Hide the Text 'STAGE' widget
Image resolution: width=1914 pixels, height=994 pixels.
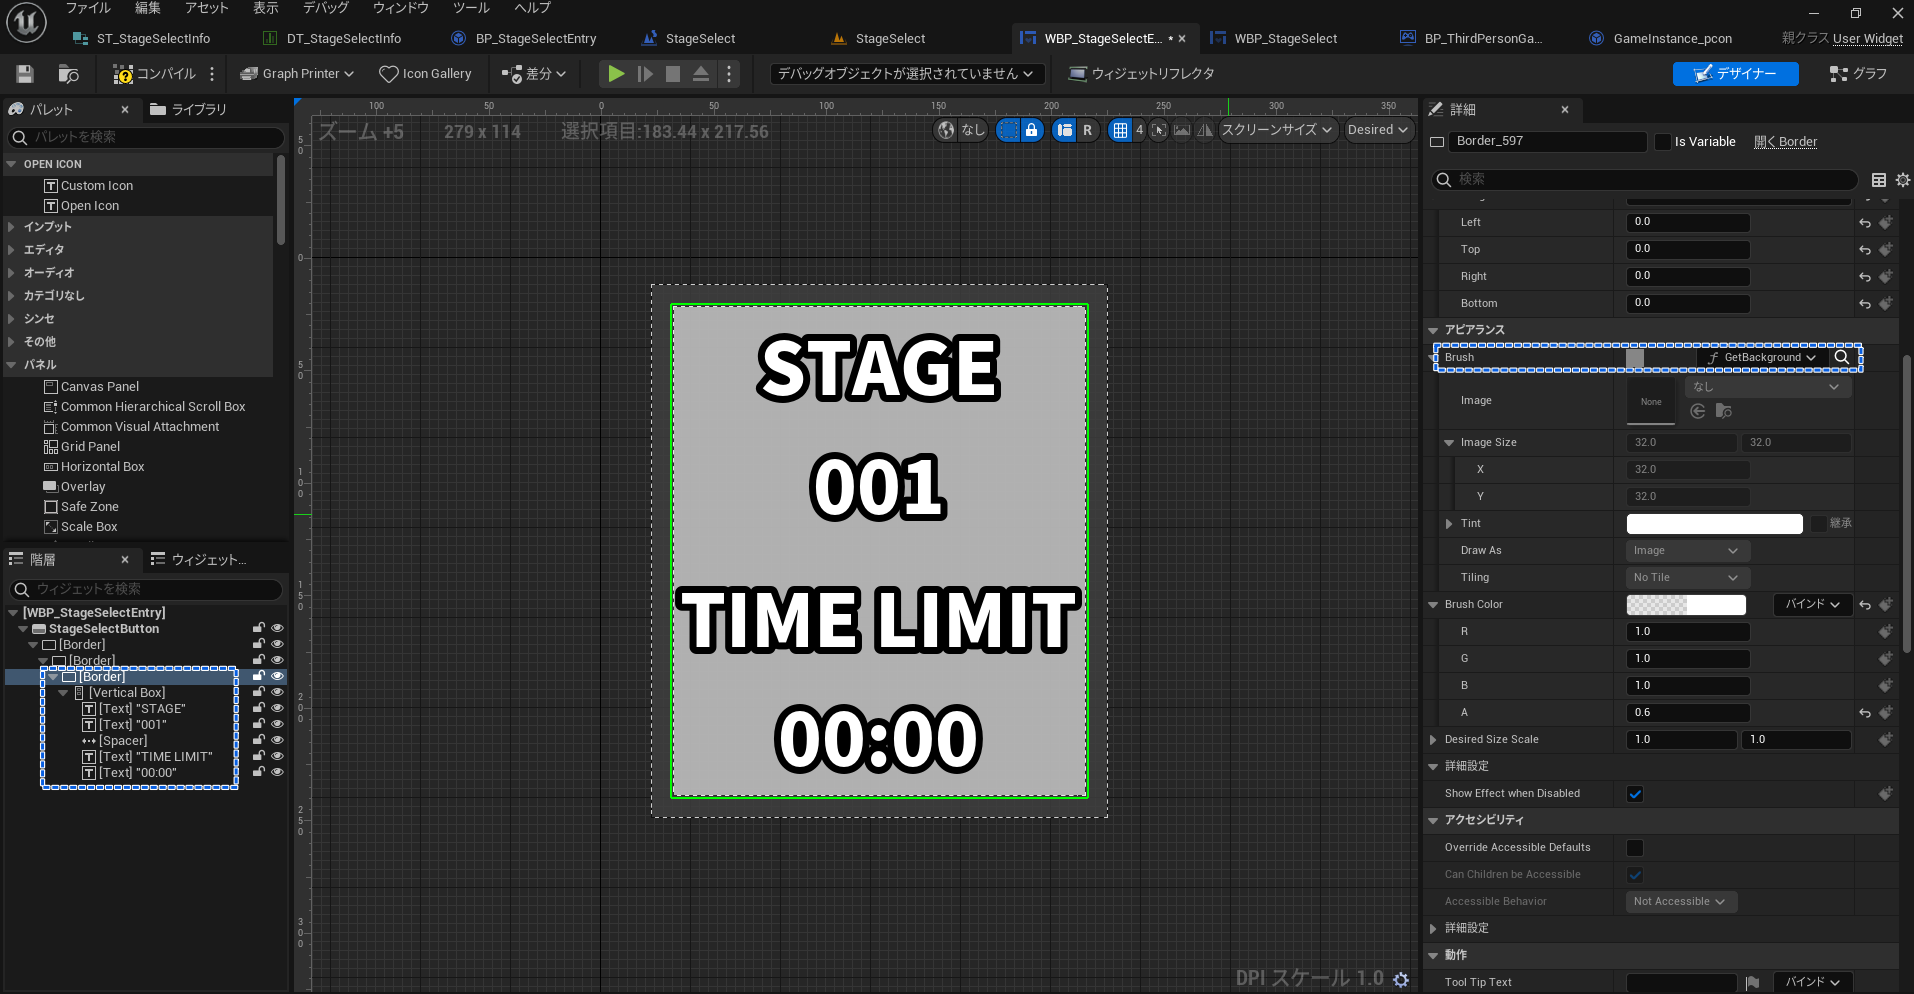(278, 707)
